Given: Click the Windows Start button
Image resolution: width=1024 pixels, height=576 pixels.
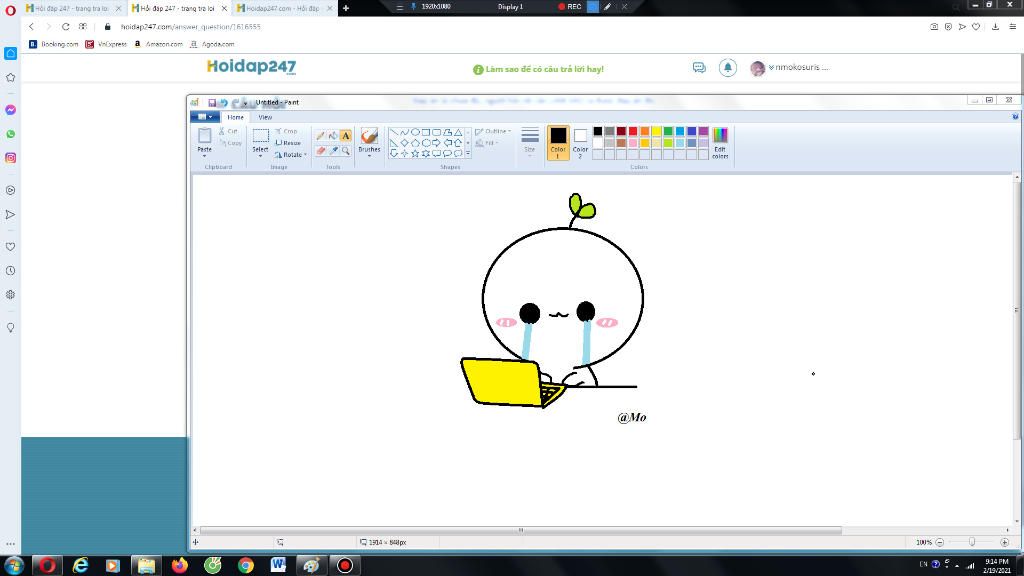Looking at the screenshot, I should (14, 565).
